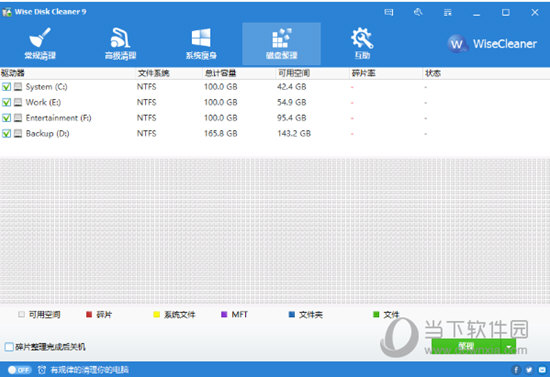Enable 碎片整理完成后关机 shutdown checkbox
The image size is (550, 377).
point(9,347)
